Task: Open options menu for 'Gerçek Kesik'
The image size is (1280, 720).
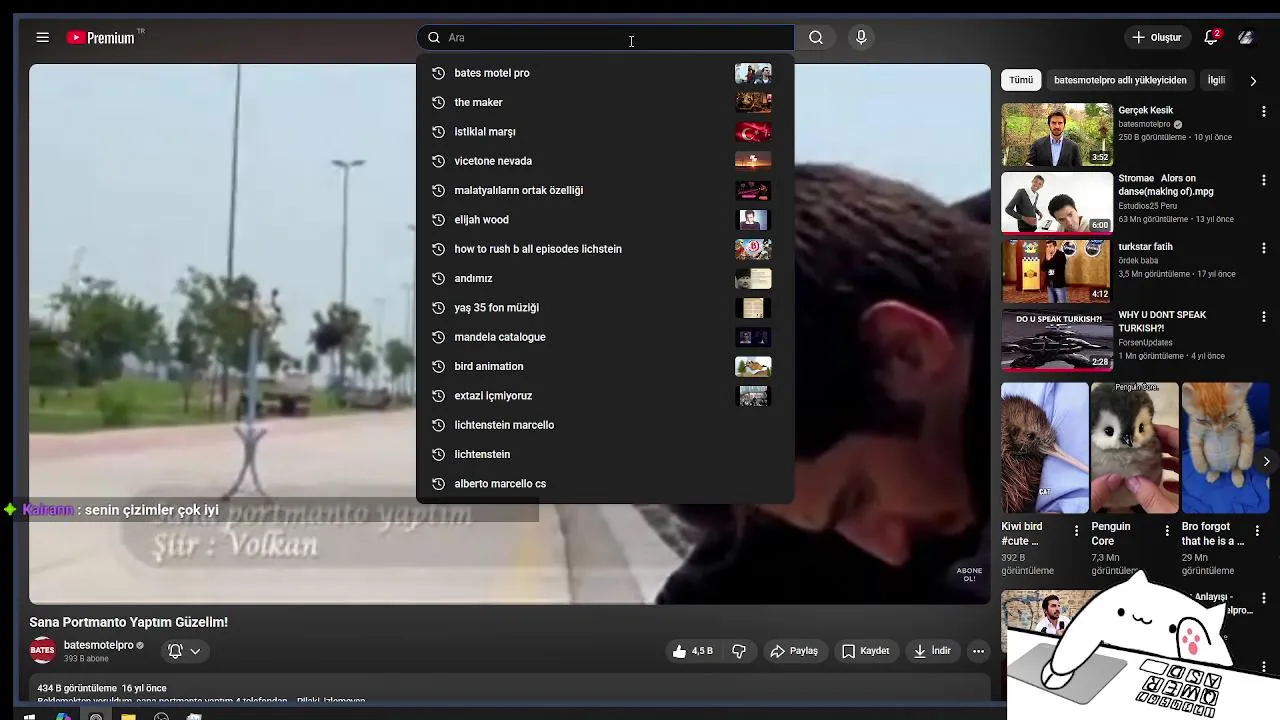Action: click(x=1264, y=112)
